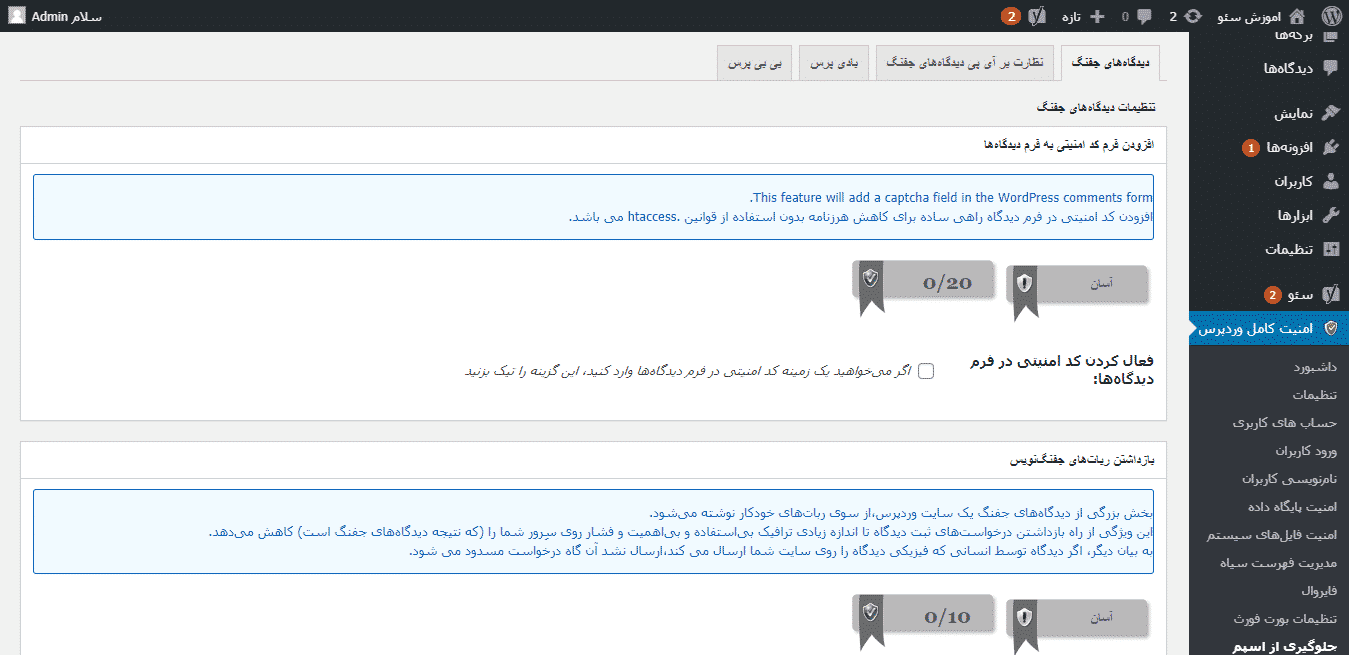Click orange badge 1 beside افزونه‌ها
This screenshot has width=1349, height=655.
[1251, 148]
